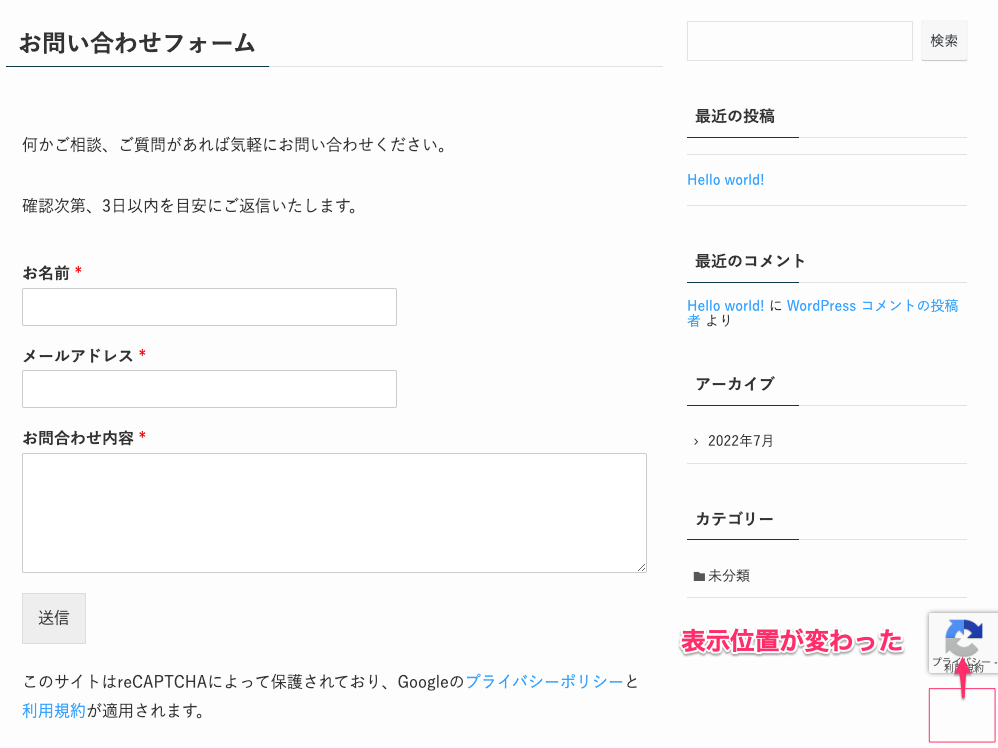
Task: Open the プライバシーポリシー link
Action: click(x=545, y=682)
